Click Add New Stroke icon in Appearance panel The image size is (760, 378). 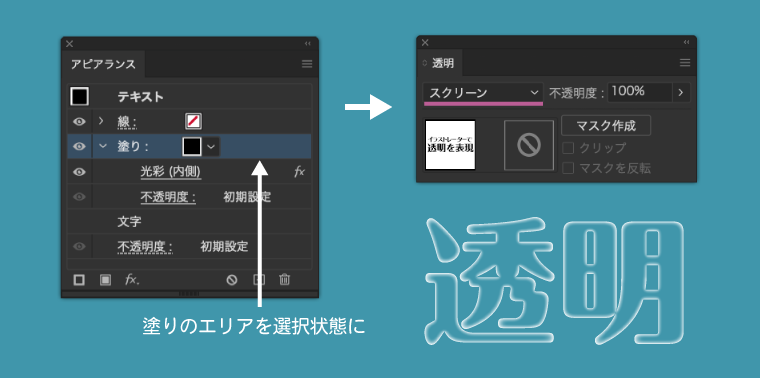point(79,280)
